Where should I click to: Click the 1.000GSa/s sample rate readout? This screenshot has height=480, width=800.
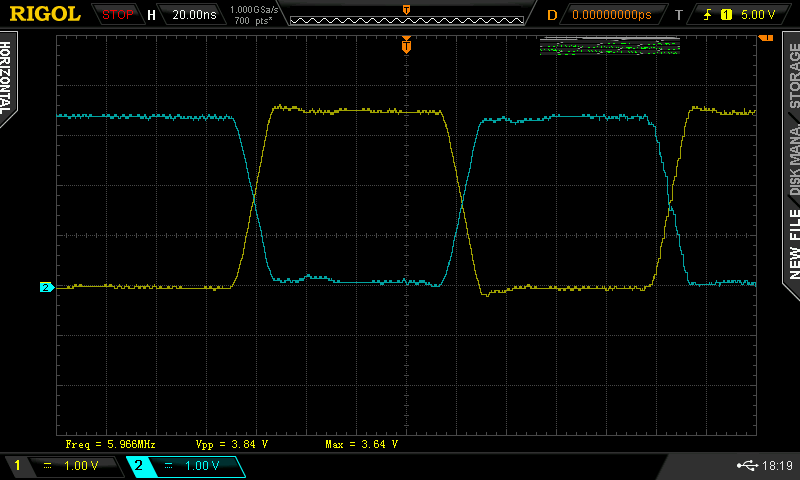point(254,10)
